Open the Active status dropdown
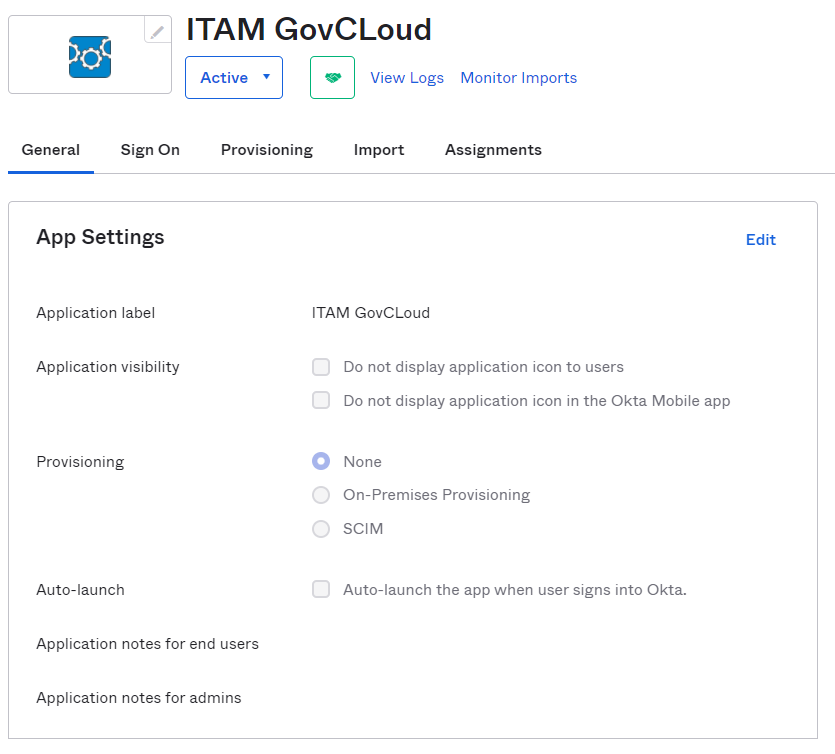 [234, 78]
